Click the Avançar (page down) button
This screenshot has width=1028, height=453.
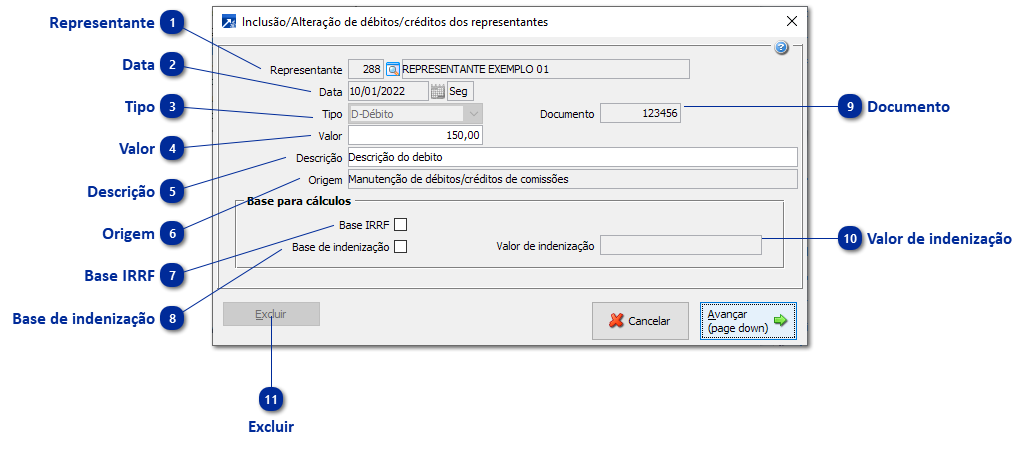(x=748, y=321)
